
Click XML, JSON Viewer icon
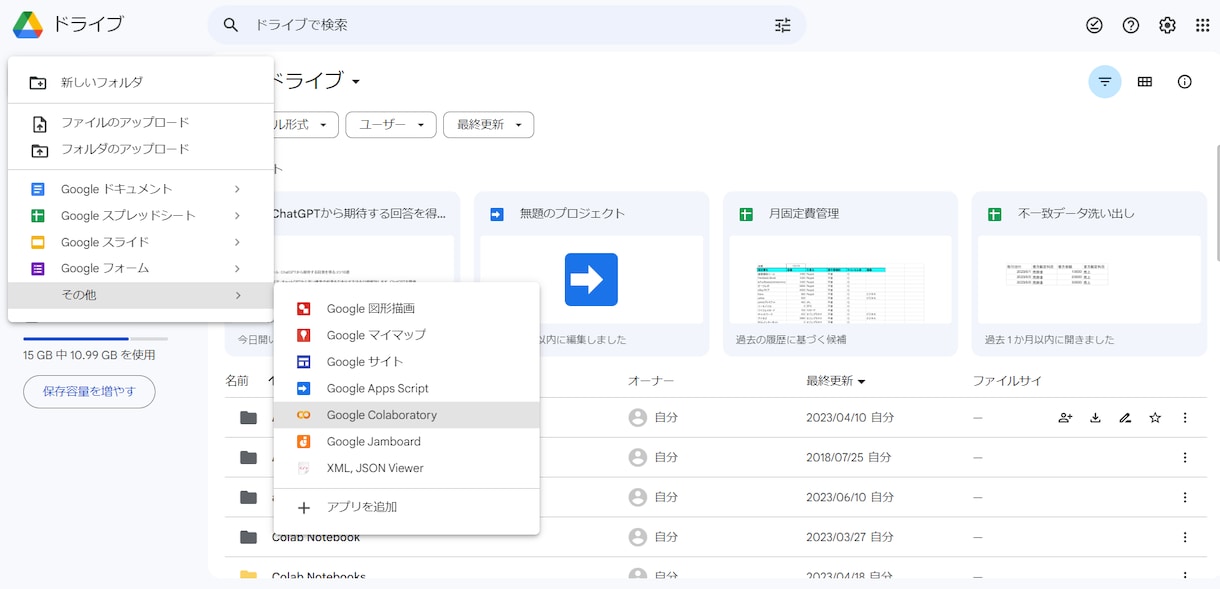tap(304, 468)
